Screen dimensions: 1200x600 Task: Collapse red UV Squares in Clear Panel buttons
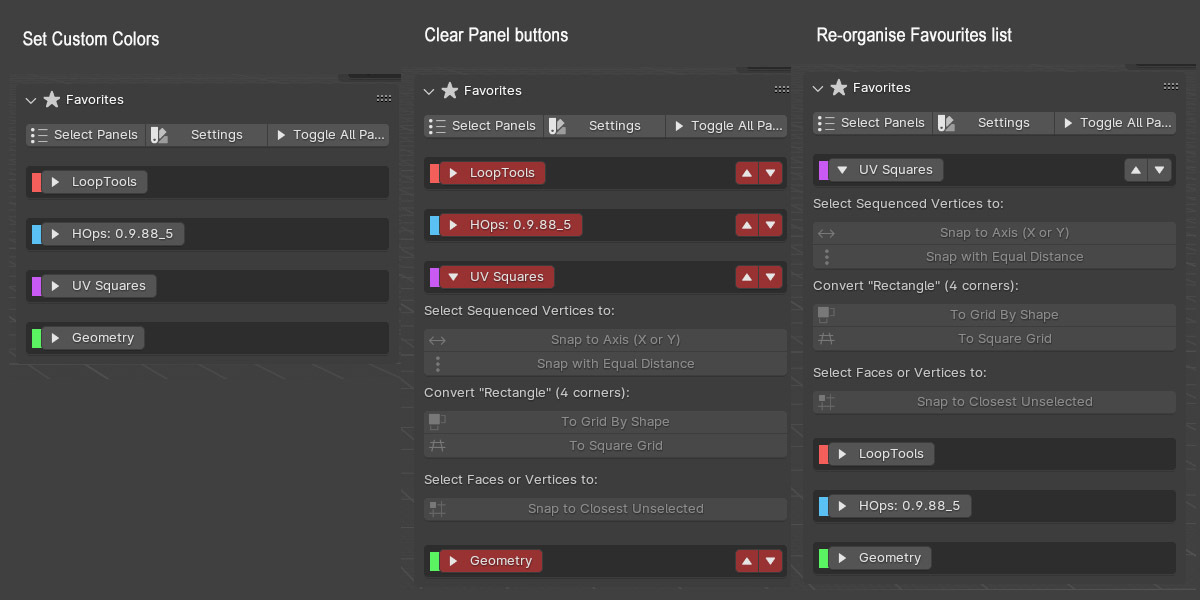click(x=453, y=277)
